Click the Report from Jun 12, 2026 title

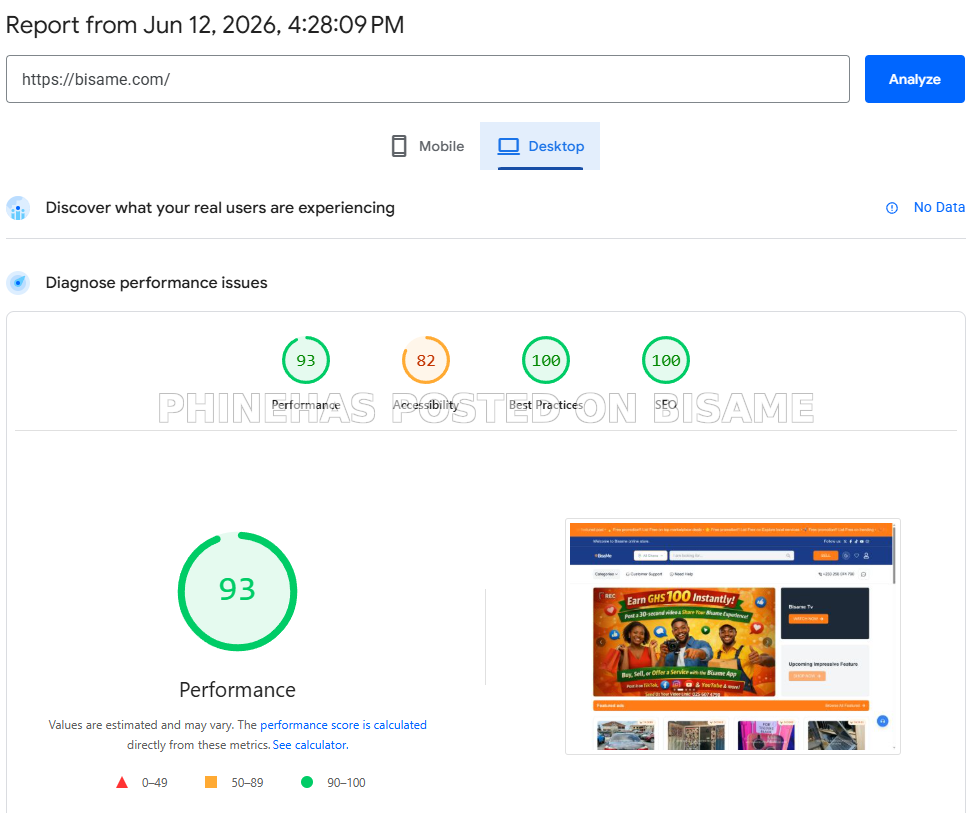click(205, 25)
